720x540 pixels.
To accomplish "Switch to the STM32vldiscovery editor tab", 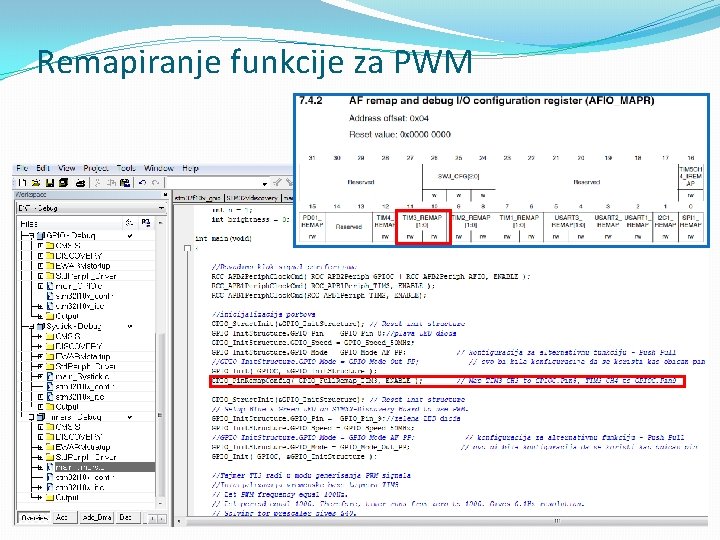I will tap(252, 198).
